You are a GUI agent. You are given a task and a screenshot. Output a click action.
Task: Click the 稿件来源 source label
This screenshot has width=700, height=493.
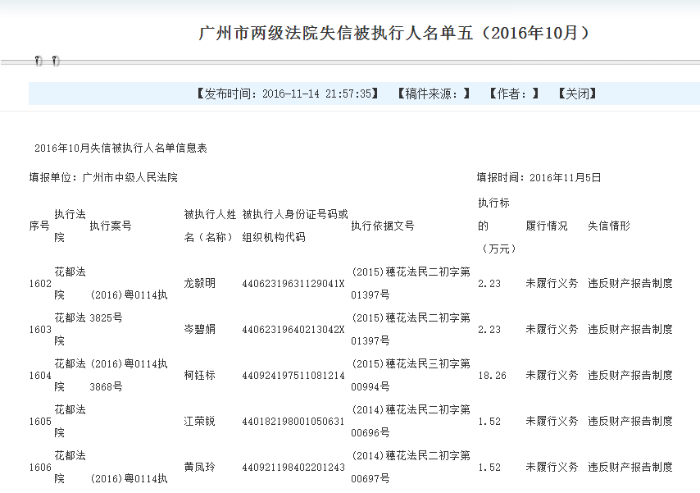coord(433,93)
